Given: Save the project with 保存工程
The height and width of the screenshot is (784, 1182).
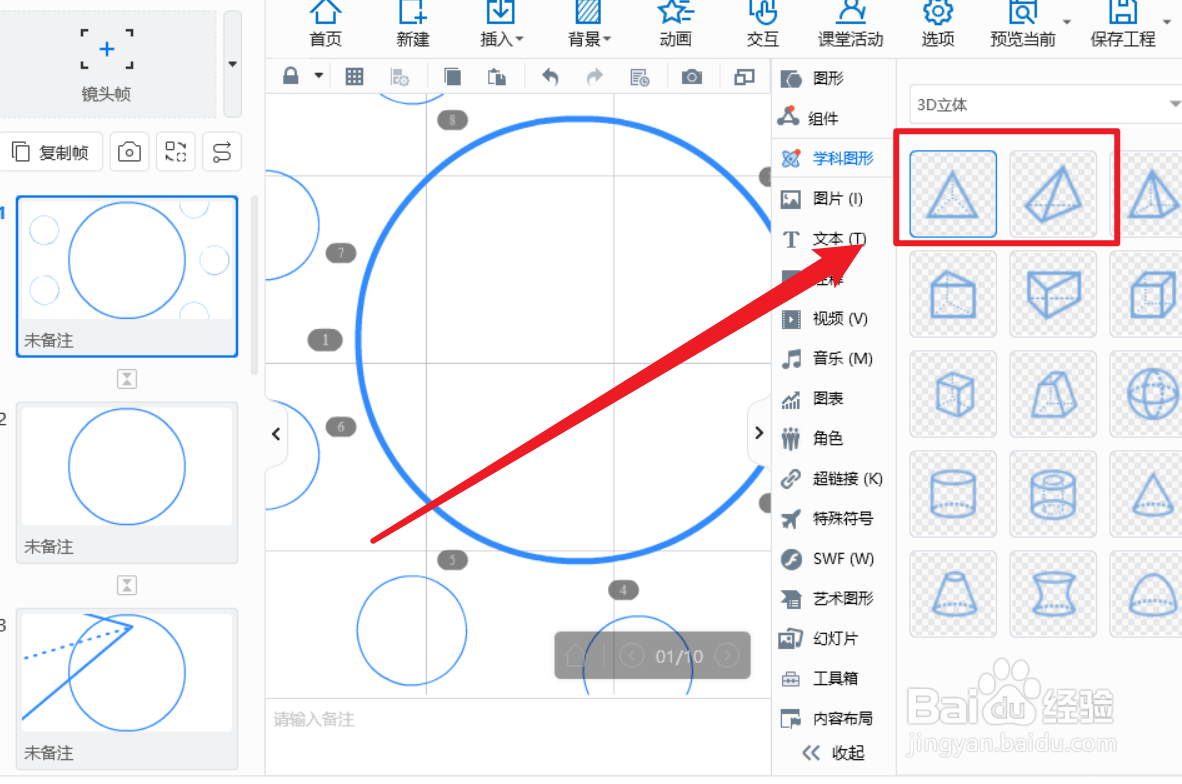Looking at the screenshot, I should click(x=1122, y=24).
